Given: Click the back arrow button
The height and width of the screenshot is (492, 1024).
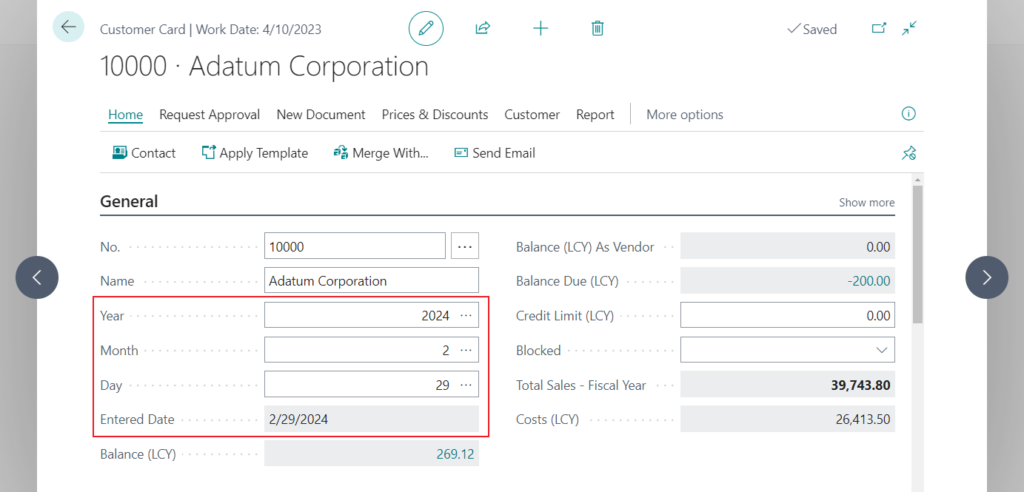Looking at the screenshot, I should click(68, 27).
